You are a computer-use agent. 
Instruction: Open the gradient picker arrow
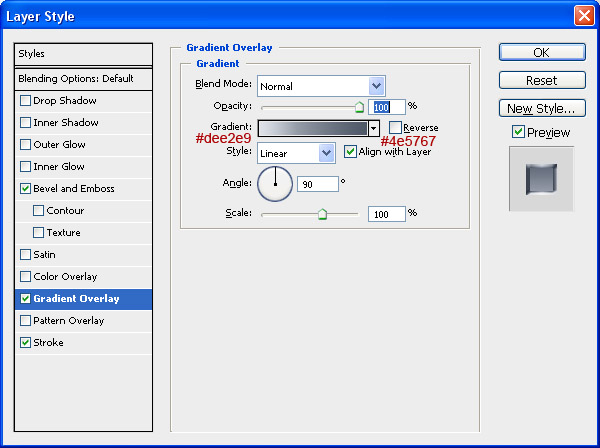374,129
